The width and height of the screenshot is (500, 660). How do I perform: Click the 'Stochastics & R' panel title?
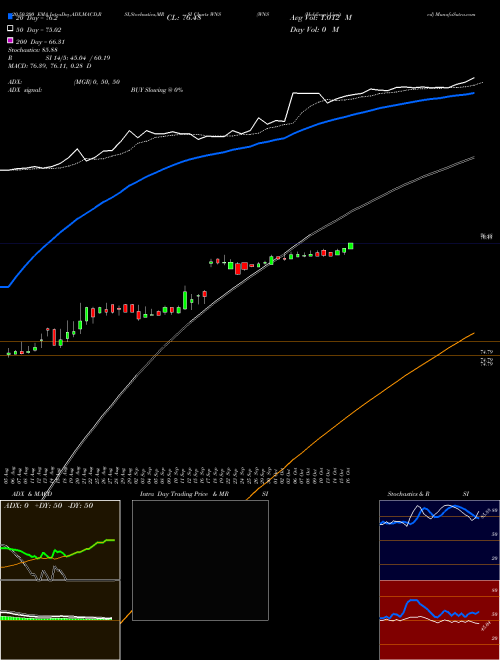click(x=408, y=494)
